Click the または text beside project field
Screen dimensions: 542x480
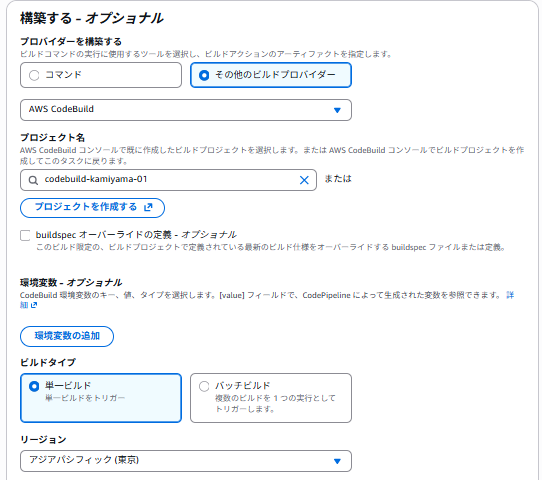point(338,179)
